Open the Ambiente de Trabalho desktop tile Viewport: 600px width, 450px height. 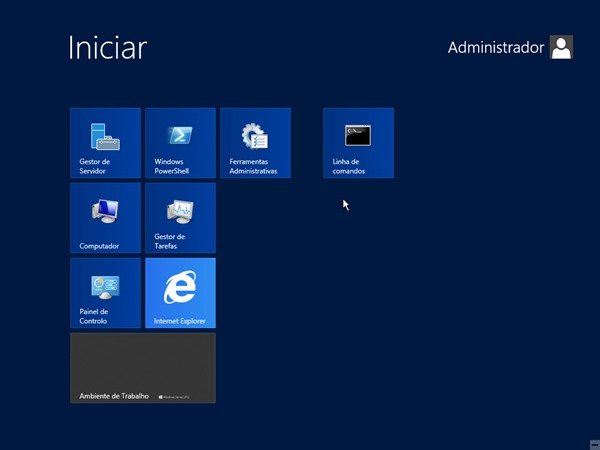[143, 368]
